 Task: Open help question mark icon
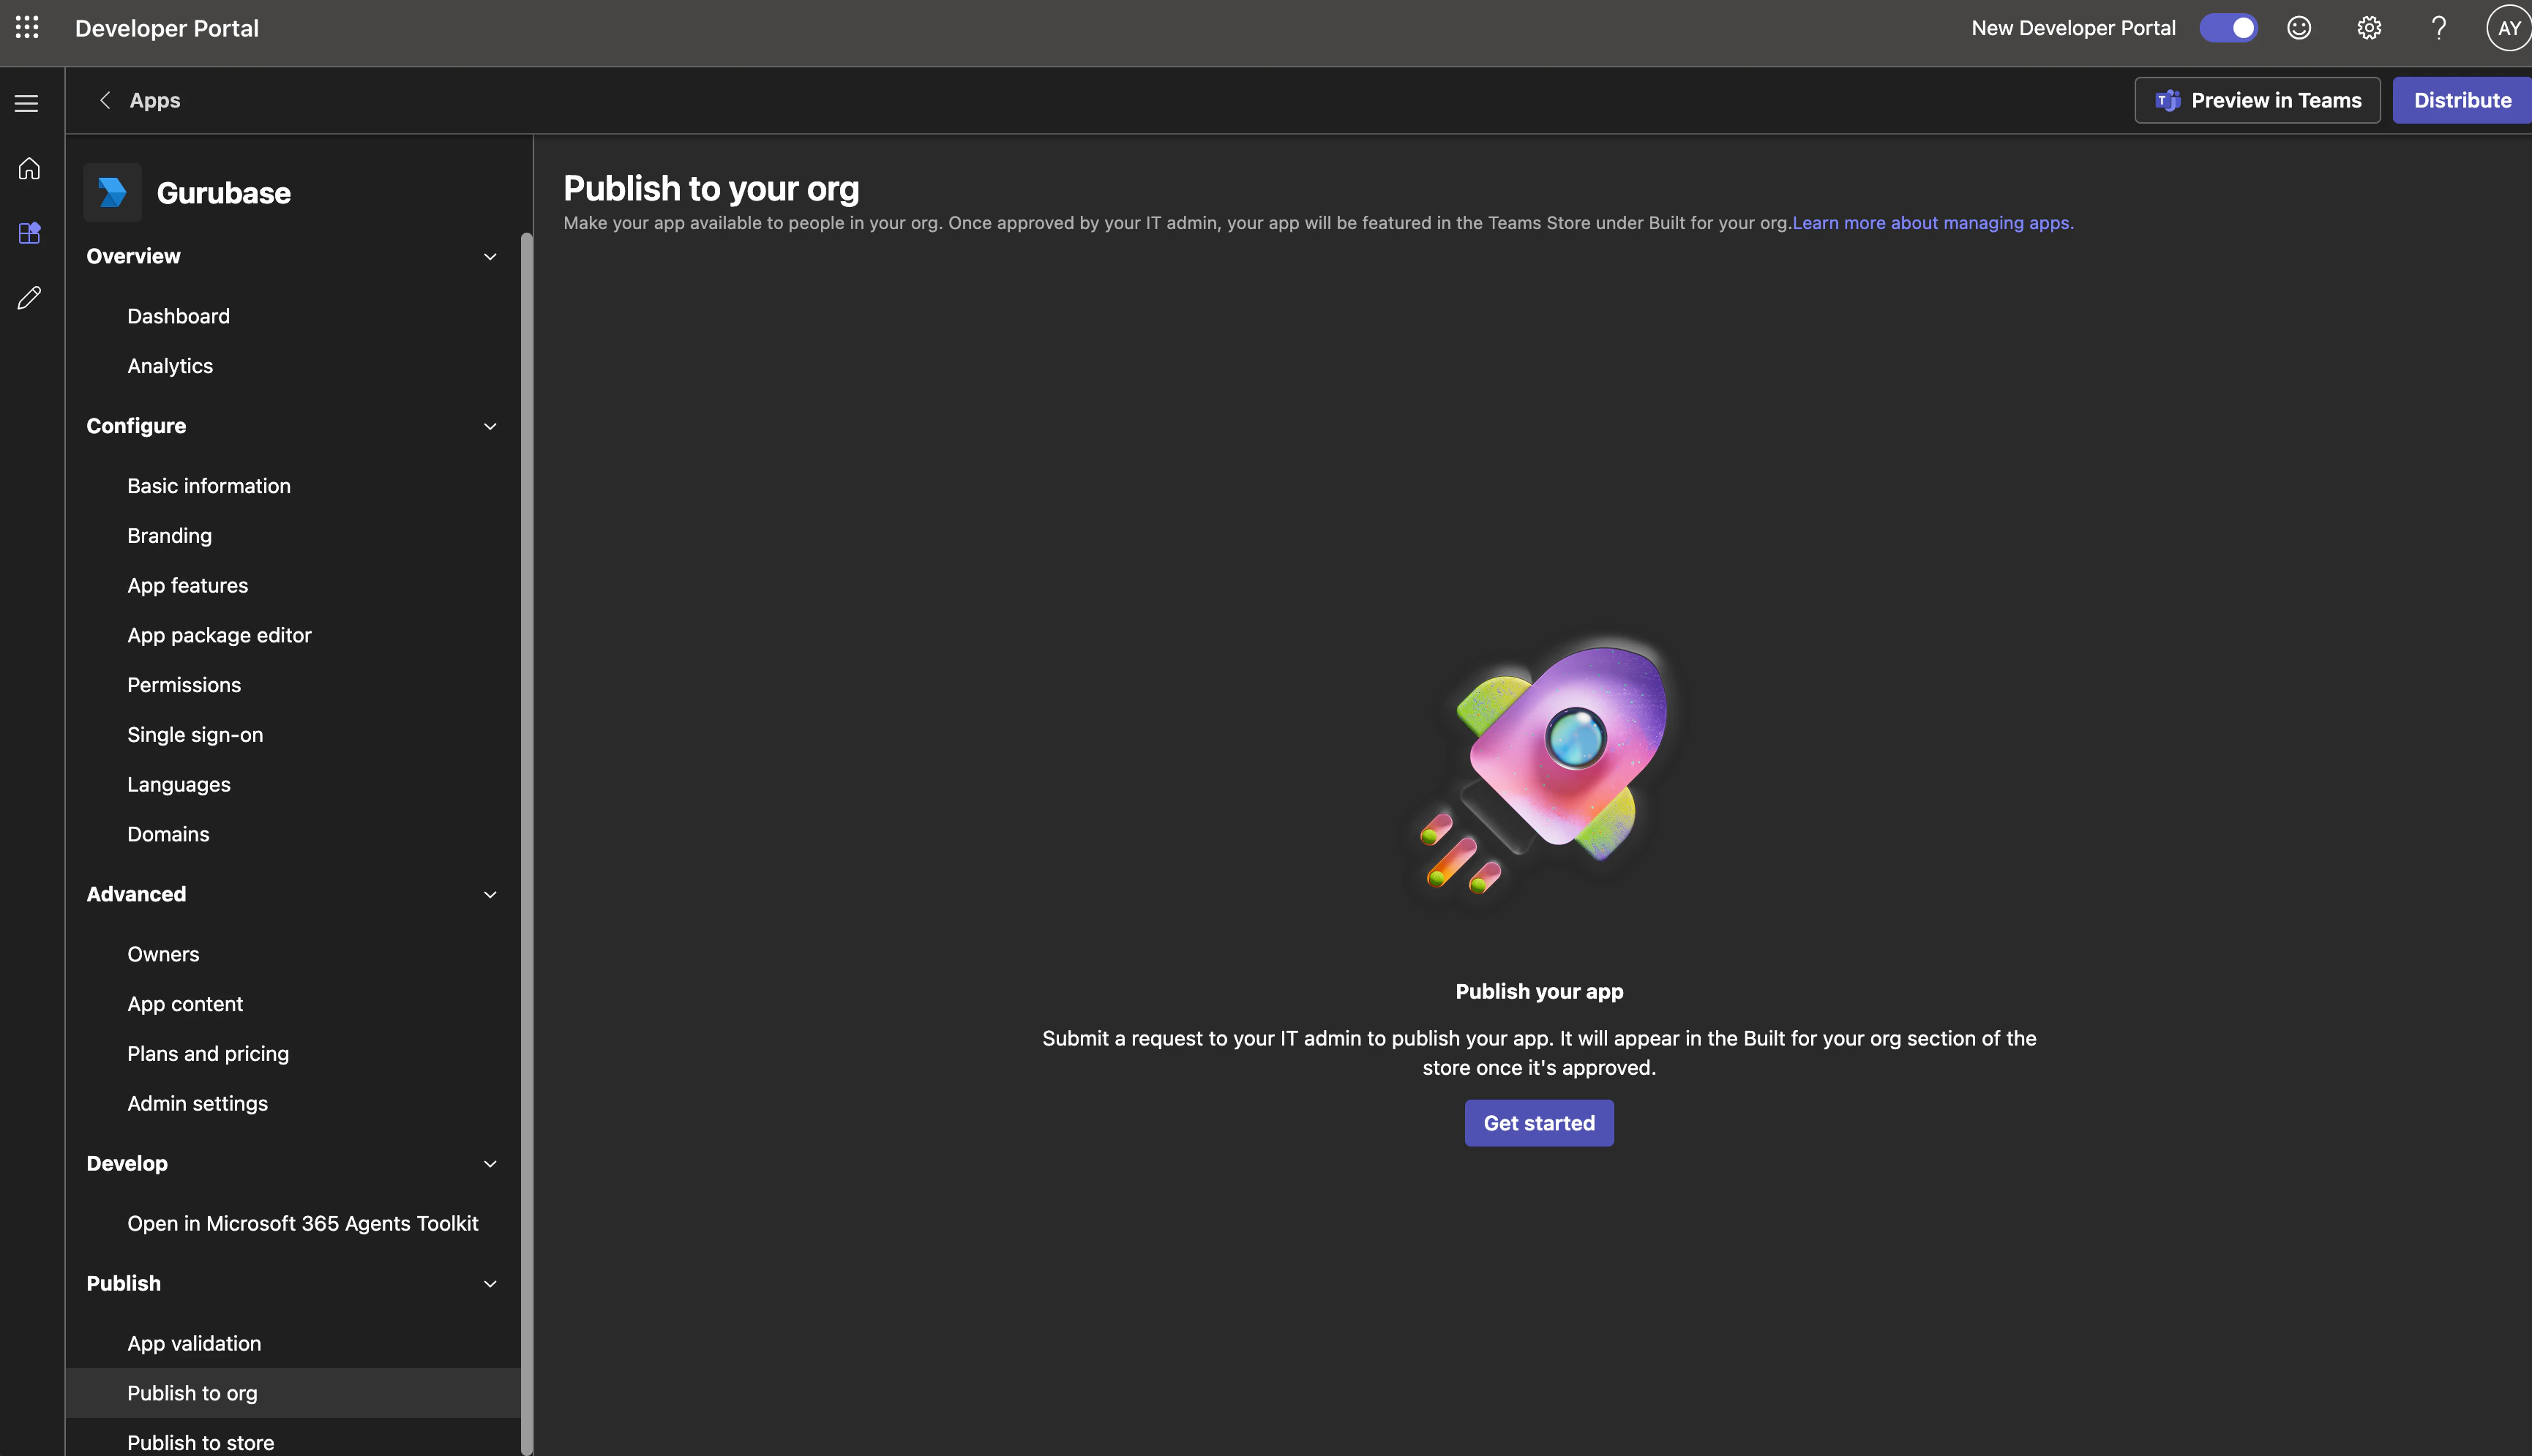(2439, 28)
